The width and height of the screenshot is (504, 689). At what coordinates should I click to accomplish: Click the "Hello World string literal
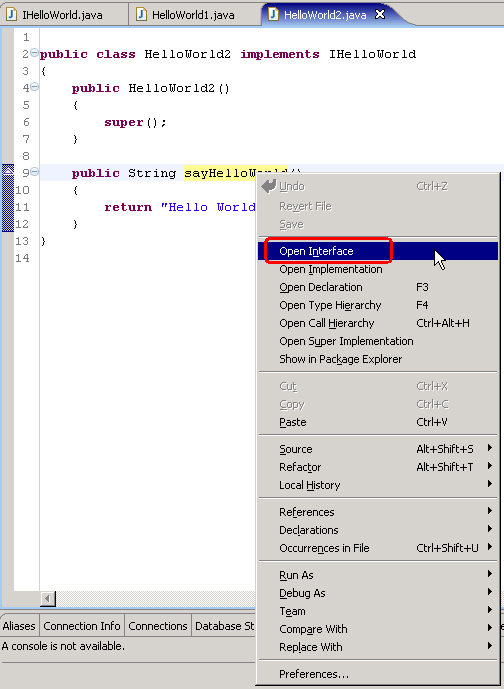[x=208, y=207]
